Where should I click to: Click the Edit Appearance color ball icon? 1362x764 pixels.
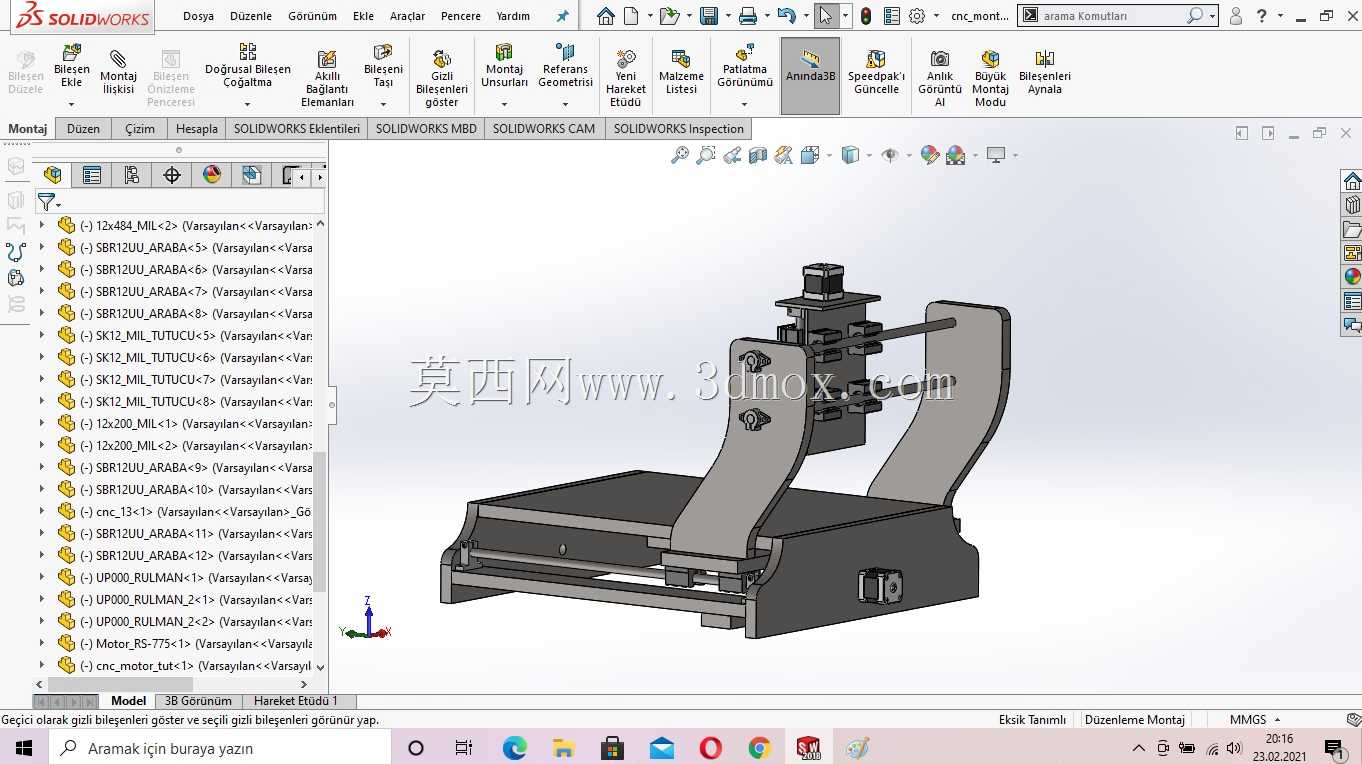(930, 155)
